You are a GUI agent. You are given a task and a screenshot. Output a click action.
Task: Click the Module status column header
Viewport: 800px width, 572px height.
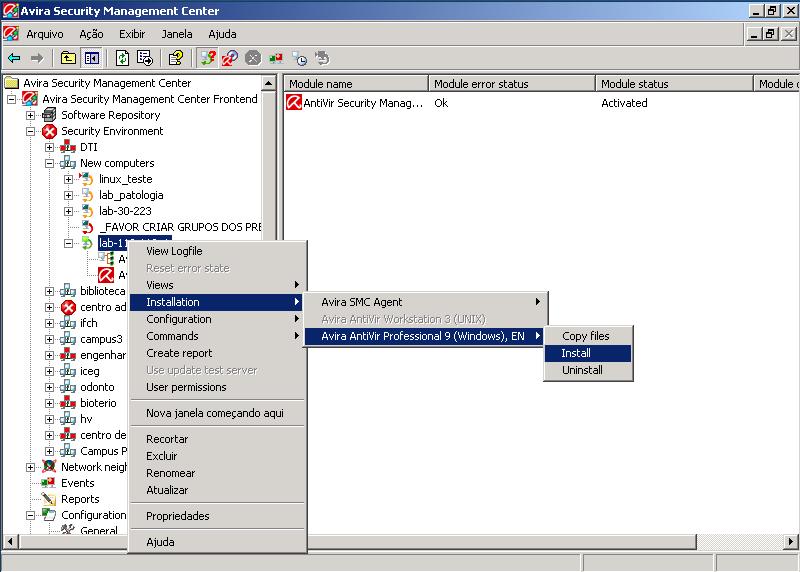coord(674,84)
